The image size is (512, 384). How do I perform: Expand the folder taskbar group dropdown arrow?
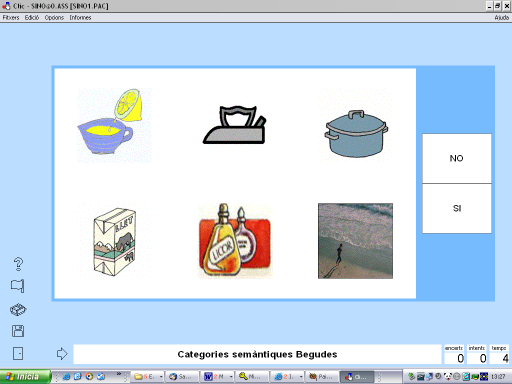161,377
